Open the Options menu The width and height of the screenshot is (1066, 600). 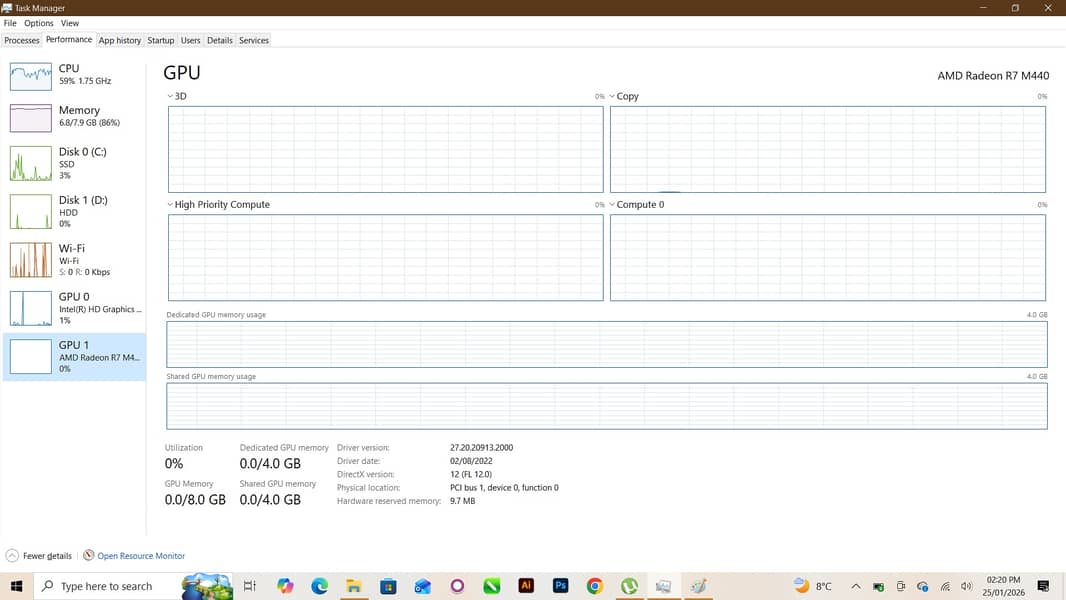click(x=39, y=23)
